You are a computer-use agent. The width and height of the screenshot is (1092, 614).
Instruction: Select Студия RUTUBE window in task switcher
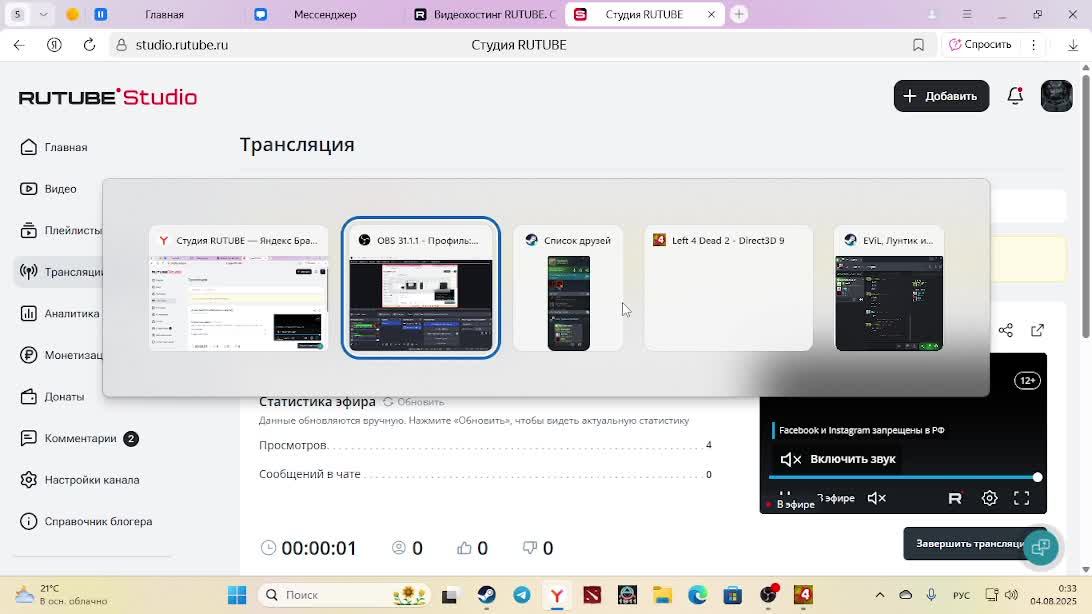pyautogui.click(x=238, y=288)
